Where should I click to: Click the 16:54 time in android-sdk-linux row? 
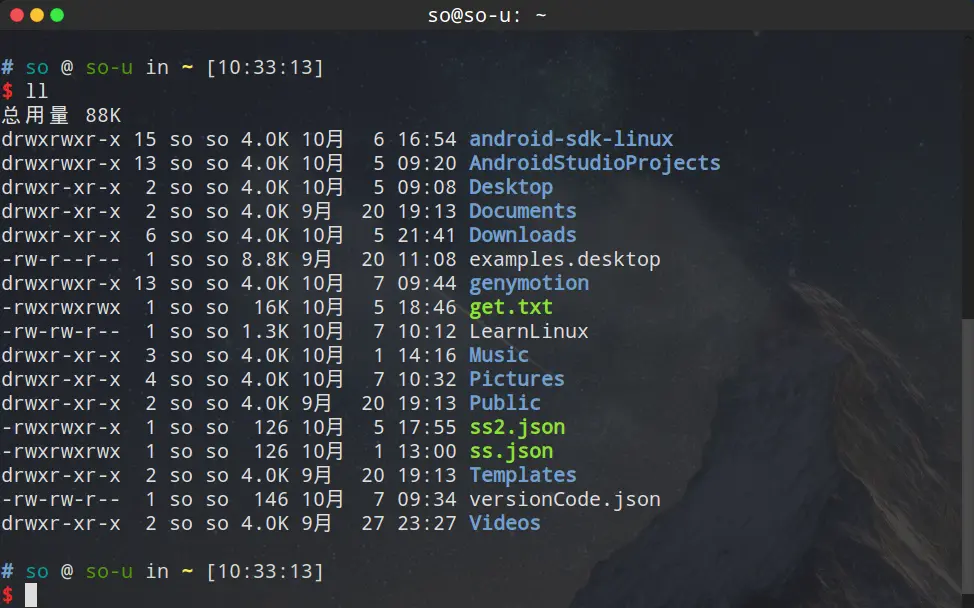[427, 139]
